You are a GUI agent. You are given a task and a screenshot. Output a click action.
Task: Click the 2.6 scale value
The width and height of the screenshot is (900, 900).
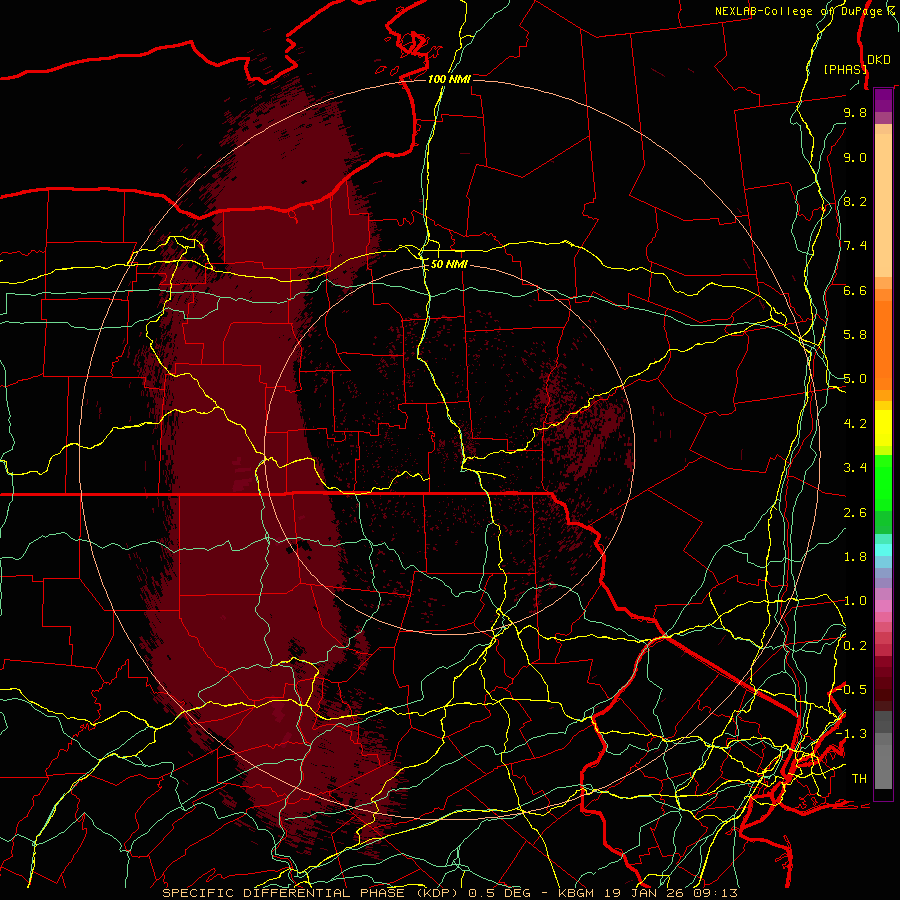(855, 513)
